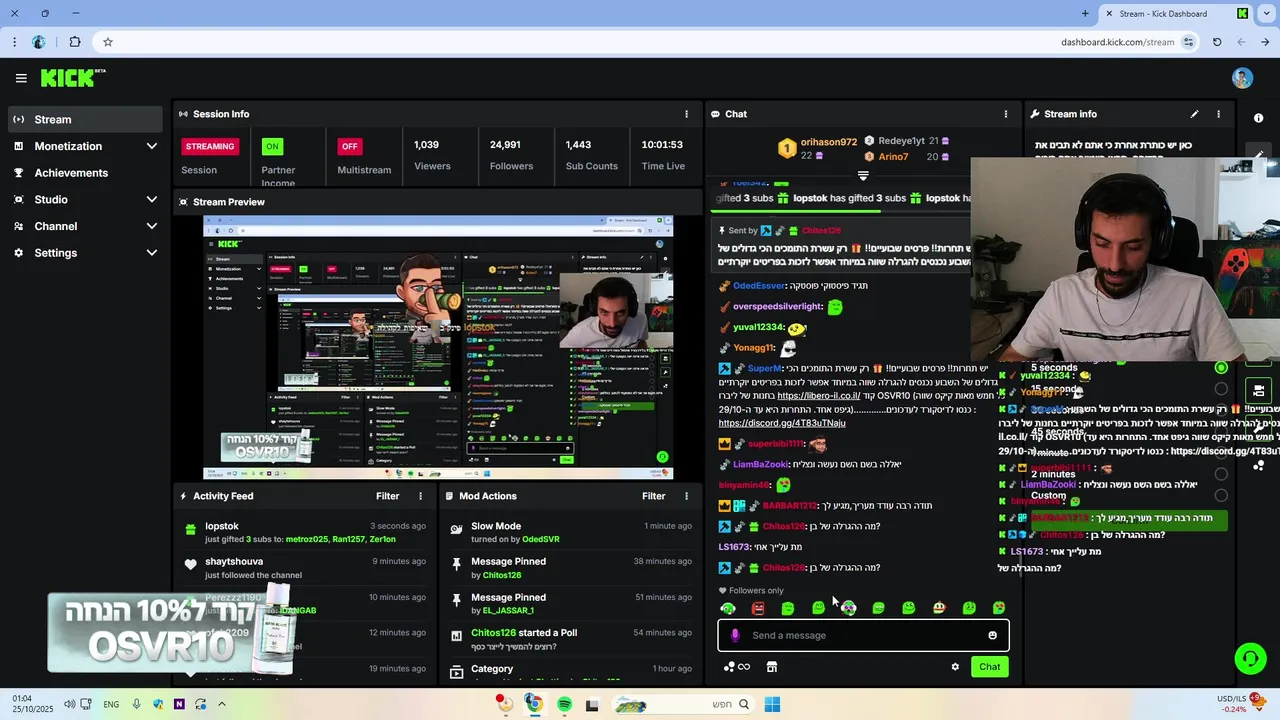The height and width of the screenshot is (720, 1280).
Task: Edit stream info with pencil icon
Action: coord(1194,114)
